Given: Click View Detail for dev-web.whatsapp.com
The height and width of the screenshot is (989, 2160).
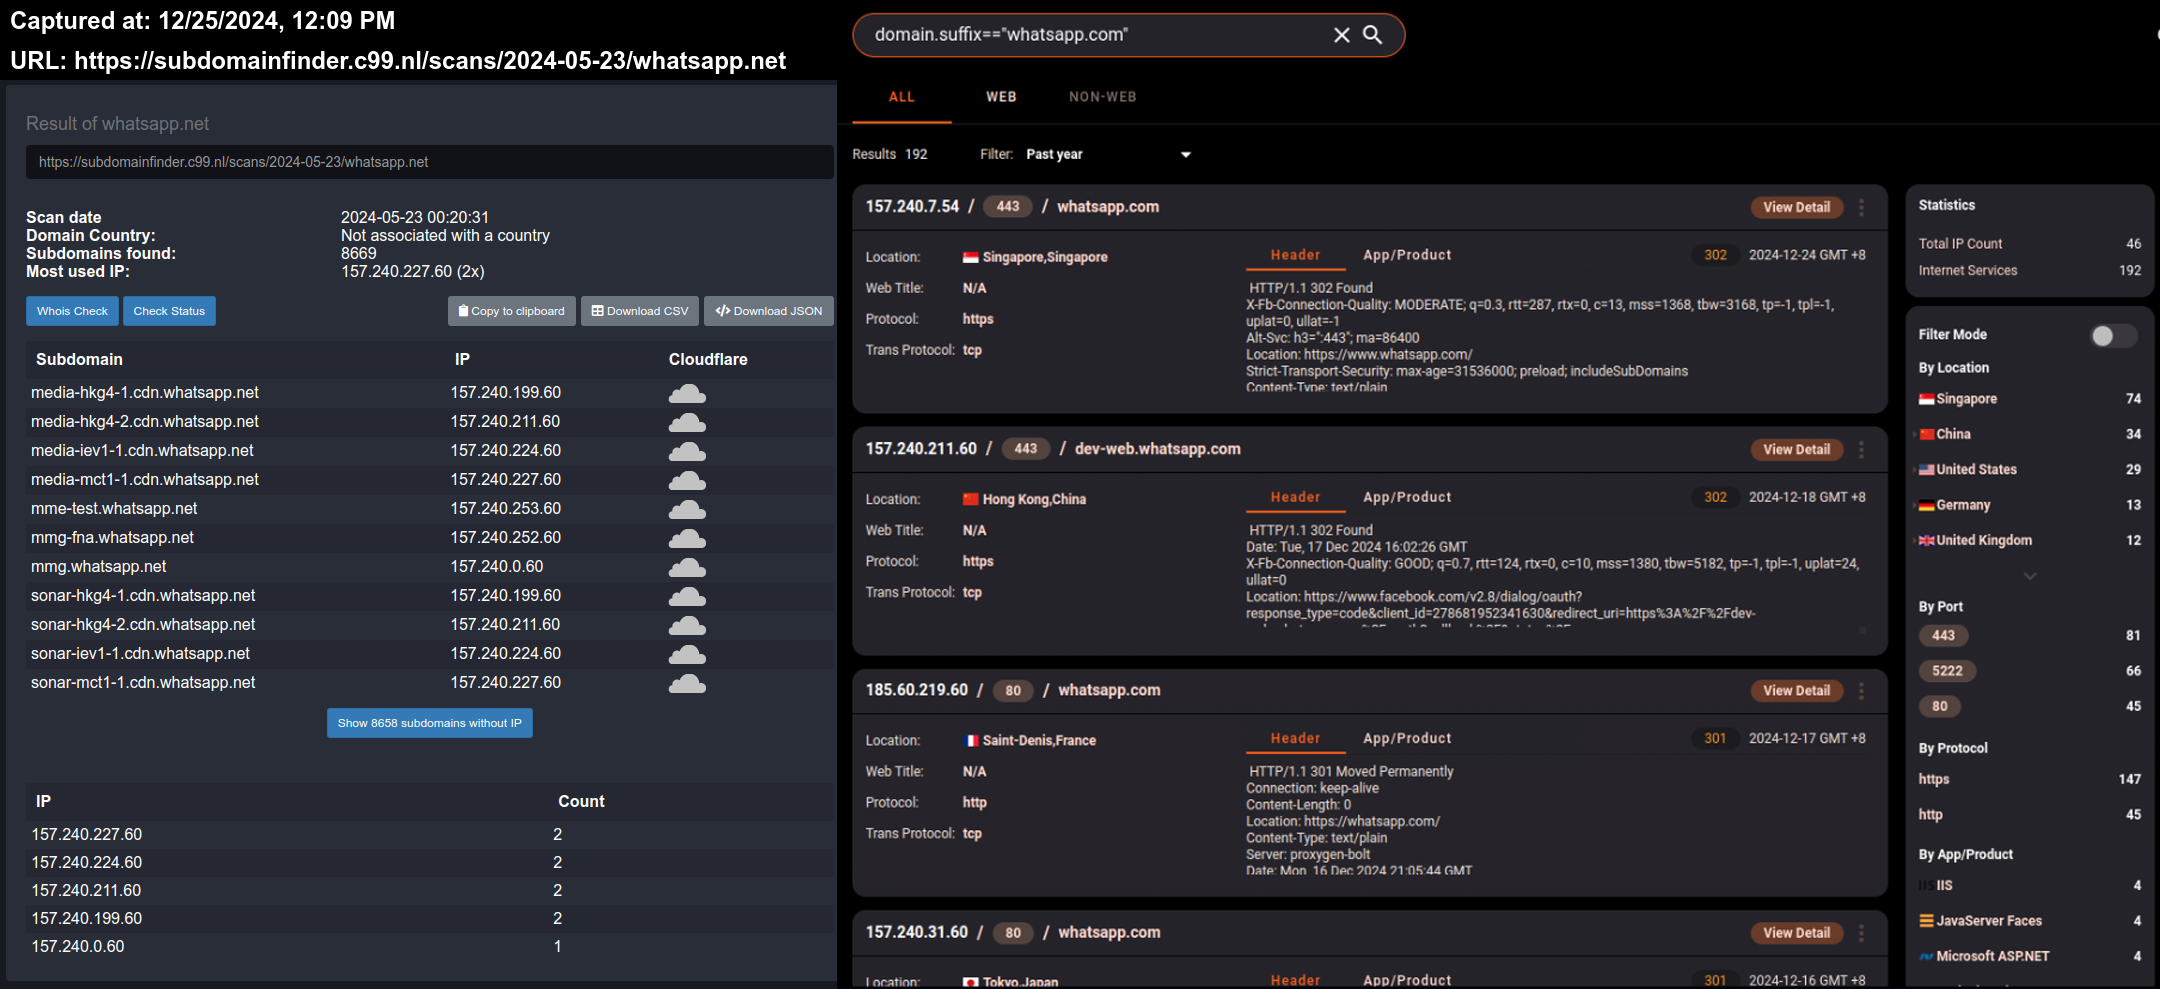Looking at the screenshot, I should (x=1796, y=450).
